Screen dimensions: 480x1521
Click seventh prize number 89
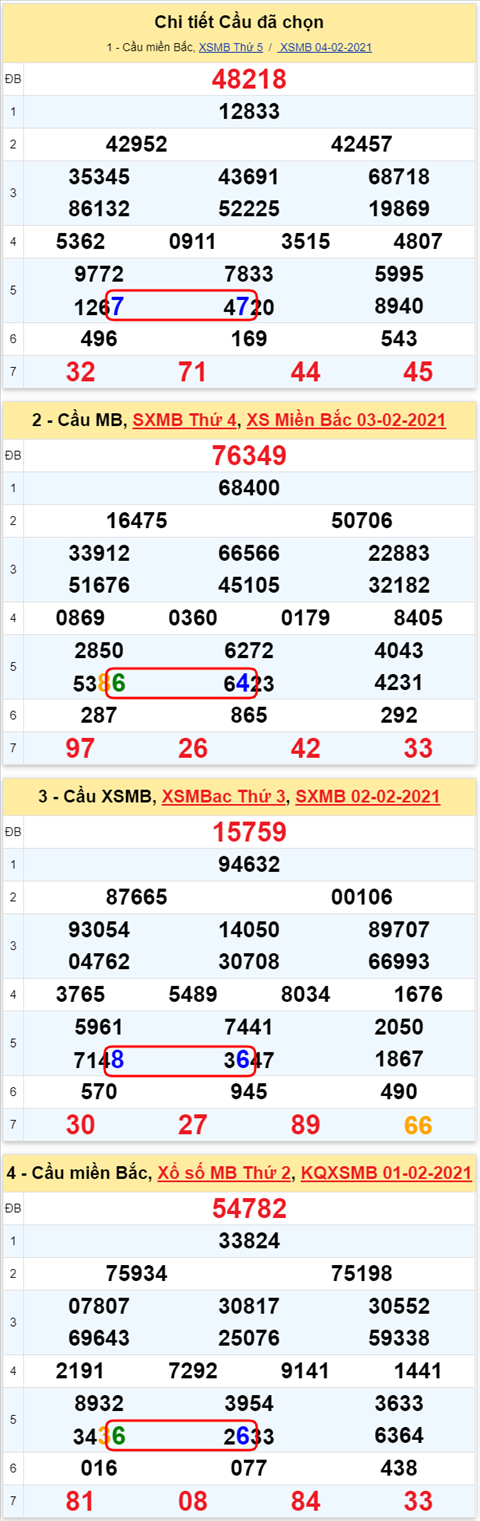[x=305, y=1125]
